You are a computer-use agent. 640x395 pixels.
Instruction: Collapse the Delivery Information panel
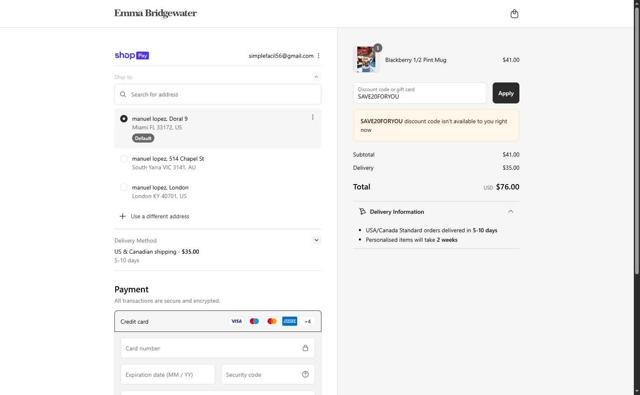tap(510, 212)
